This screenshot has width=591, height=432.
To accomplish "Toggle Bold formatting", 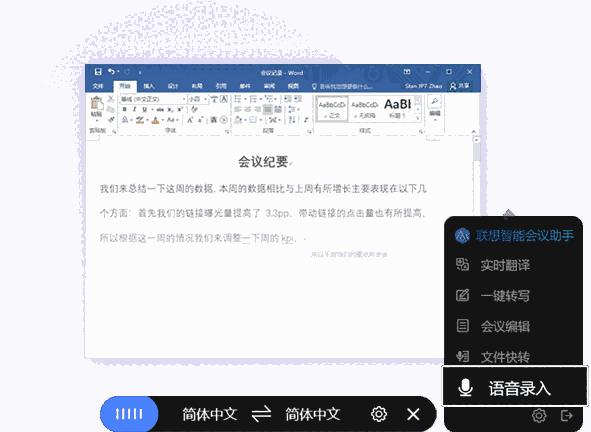I will pyautogui.click(x=124, y=109).
